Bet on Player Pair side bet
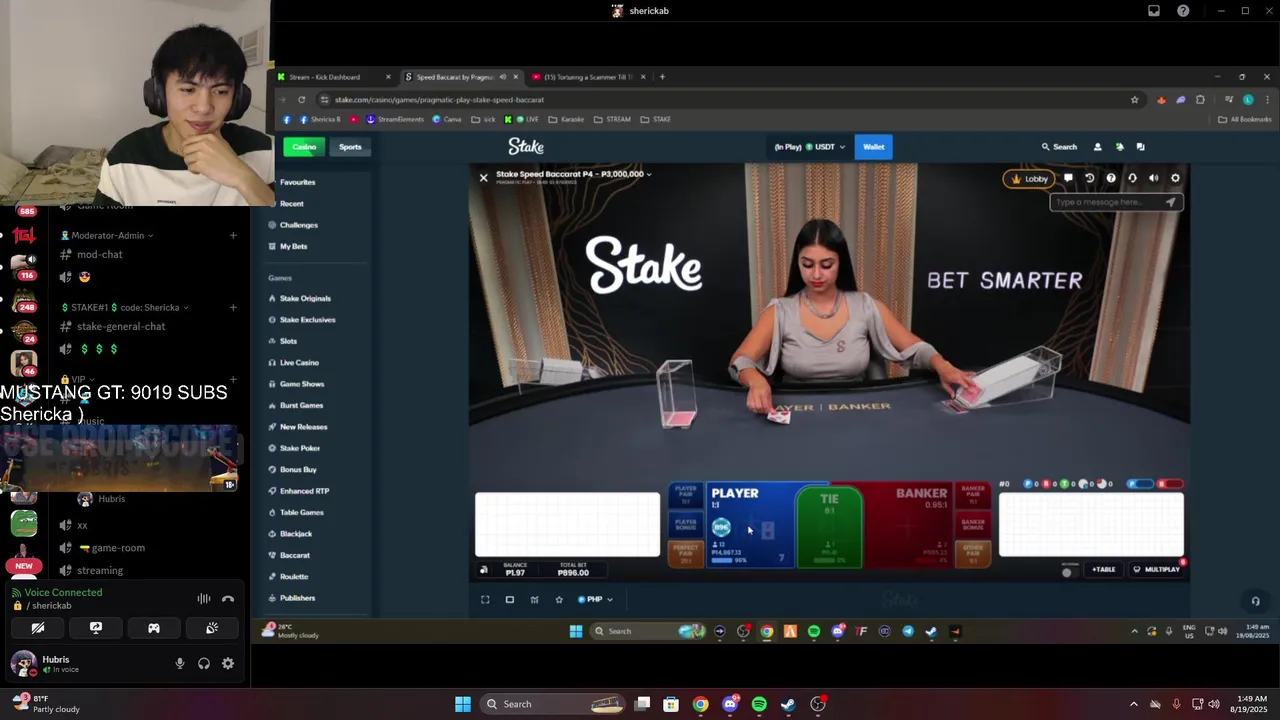This screenshot has width=1280, height=720. point(686,494)
